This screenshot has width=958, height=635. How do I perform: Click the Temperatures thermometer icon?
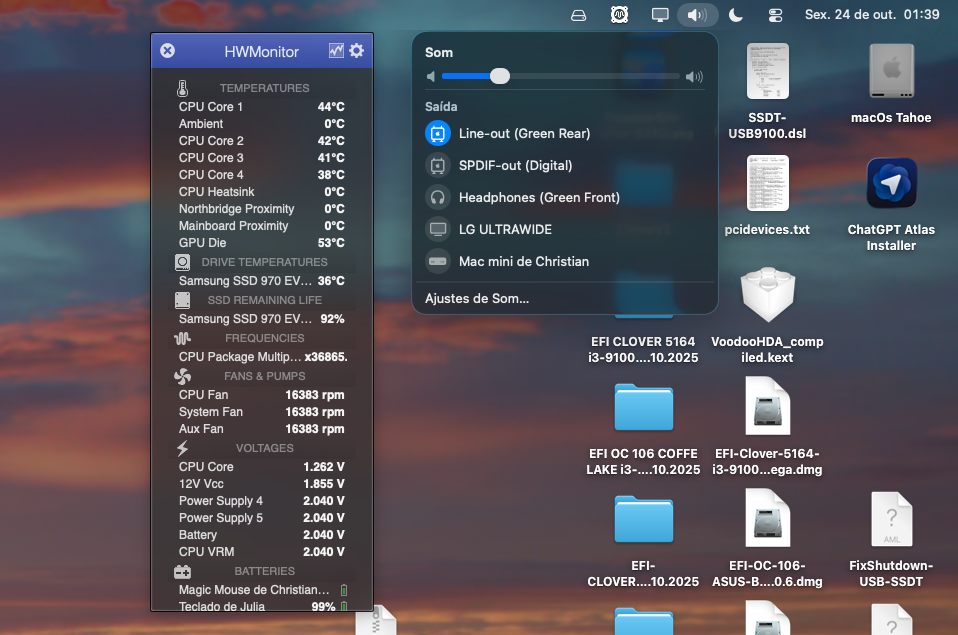tap(182, 88)
